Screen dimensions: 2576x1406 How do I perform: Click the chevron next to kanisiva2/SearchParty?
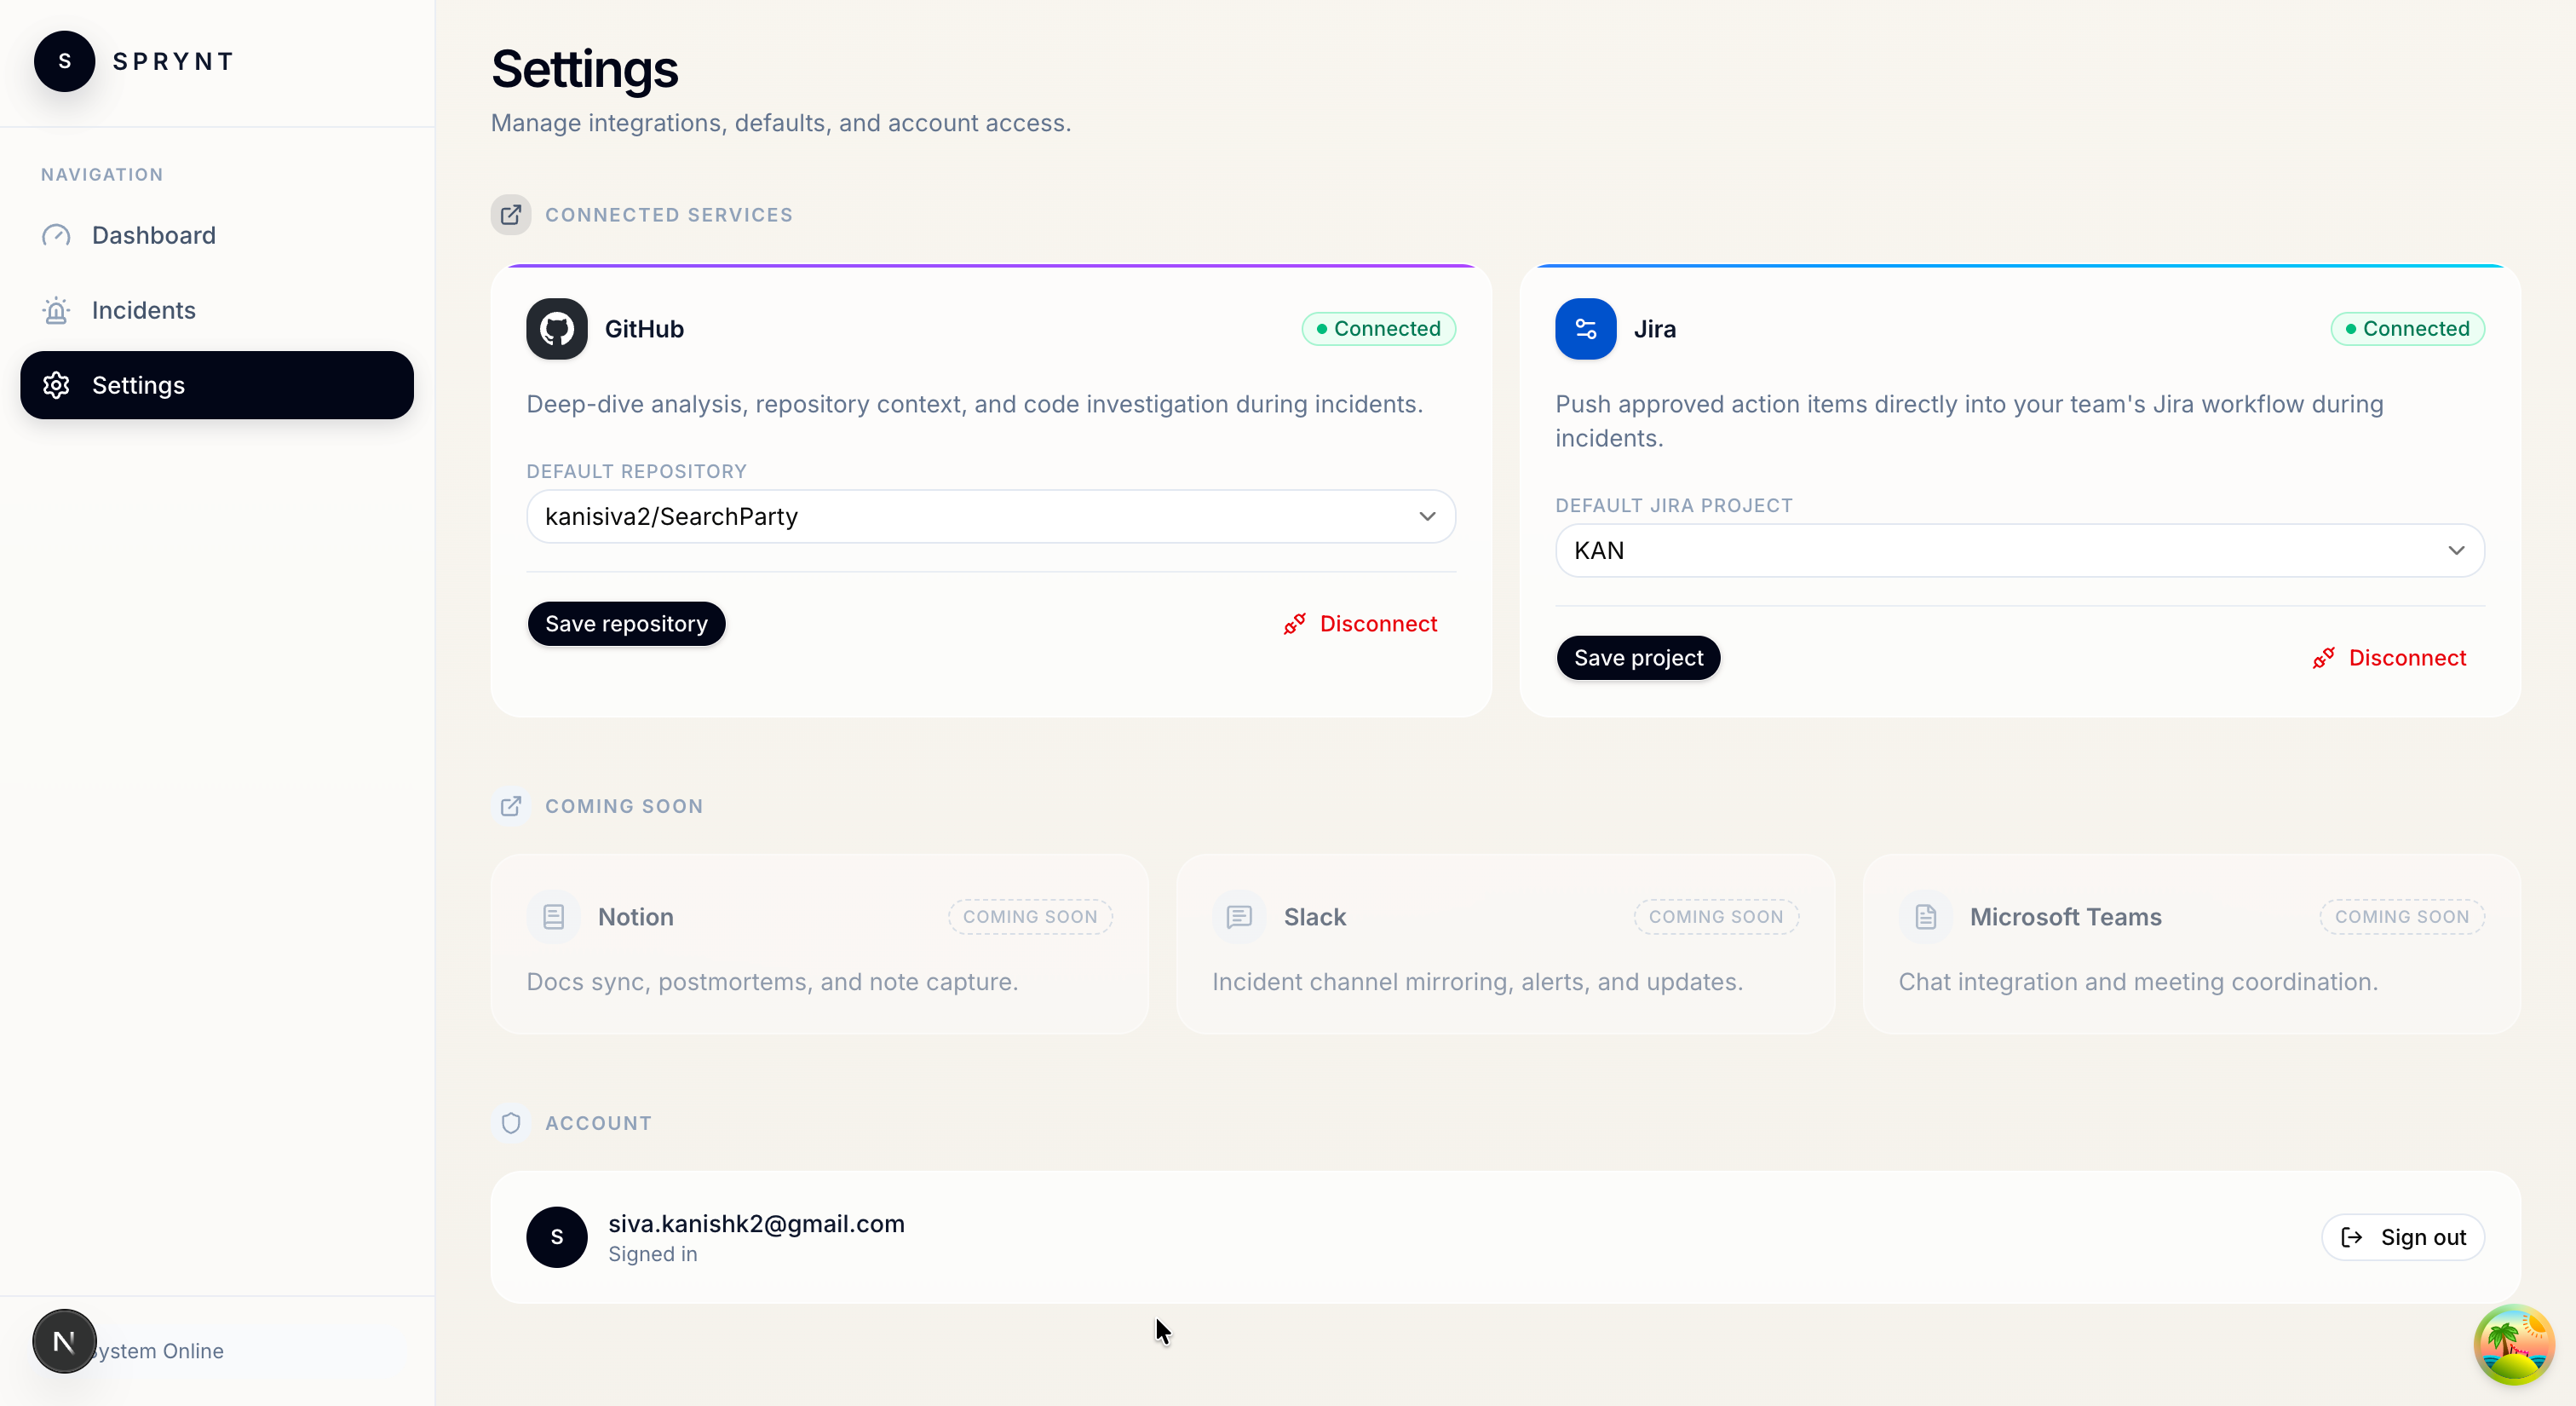tap(1427, 517)
